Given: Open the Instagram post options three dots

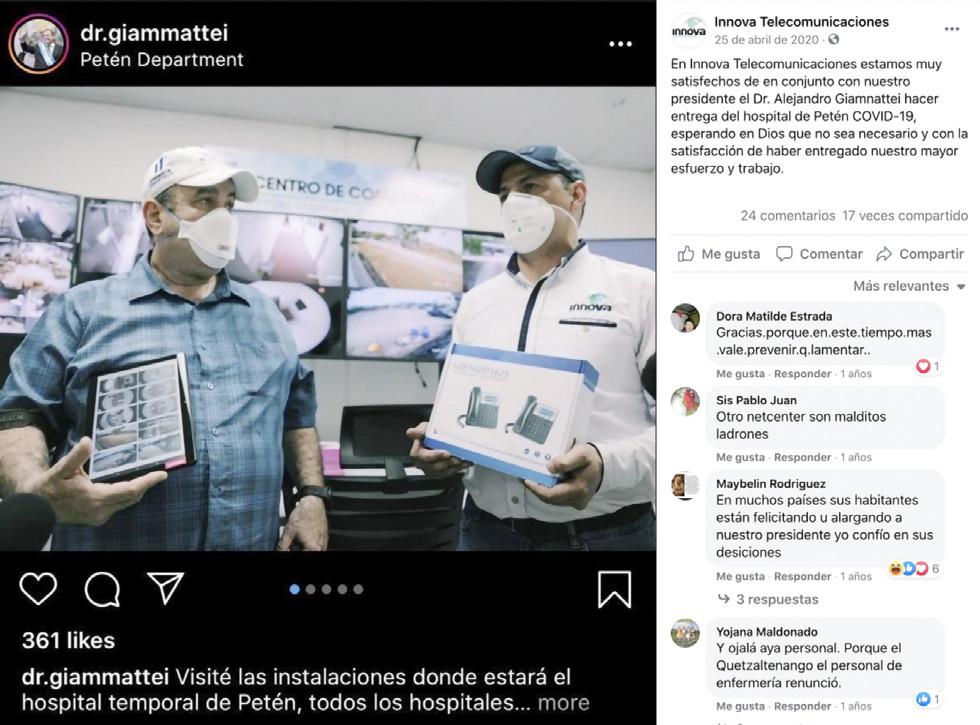Looking at the screenshot, I should pyautogui.click(x=620, y=44).
